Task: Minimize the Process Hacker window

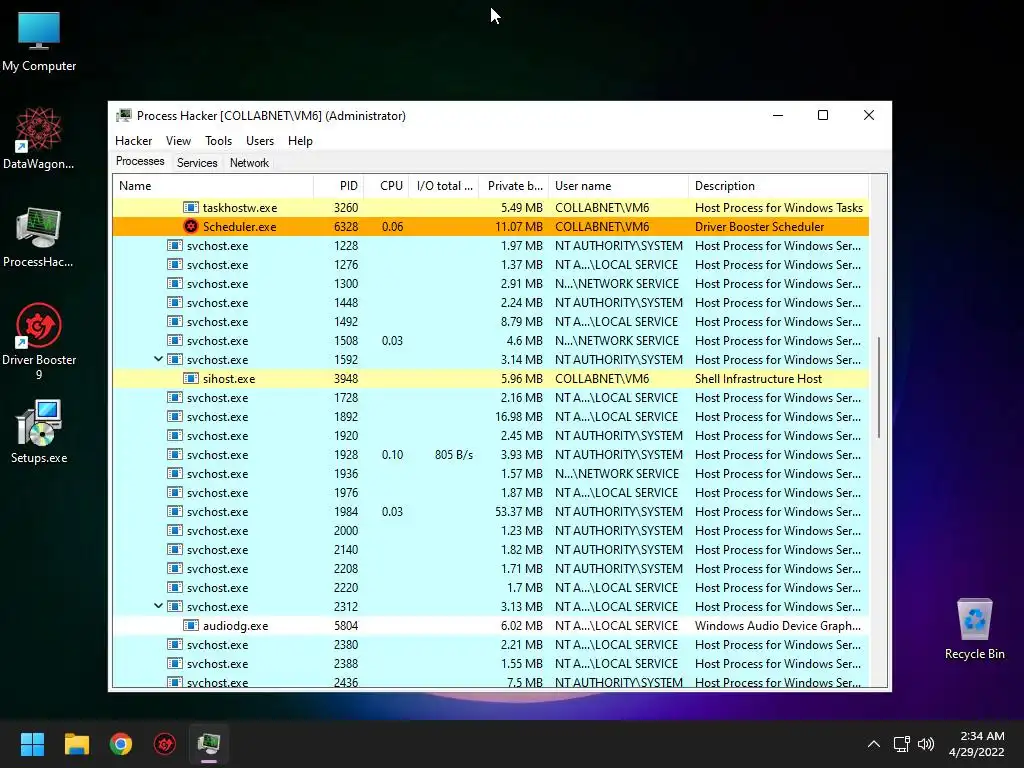Action: coord(778,116)
